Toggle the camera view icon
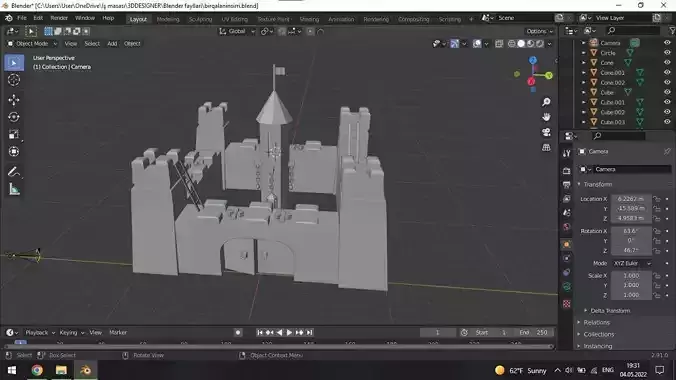Viewport: 676px width, 380px height. [x=546, y=132]
